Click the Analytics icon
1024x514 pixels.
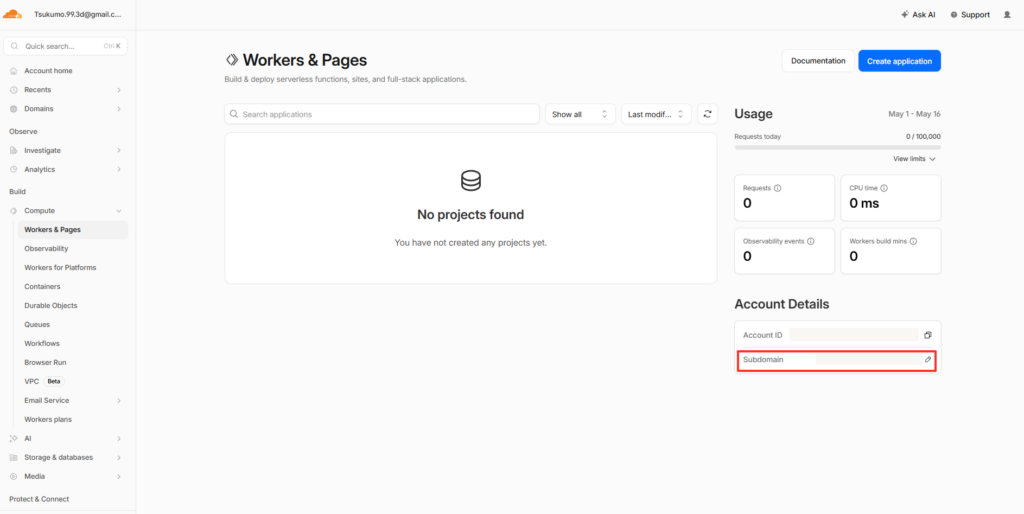pos(14,169)
